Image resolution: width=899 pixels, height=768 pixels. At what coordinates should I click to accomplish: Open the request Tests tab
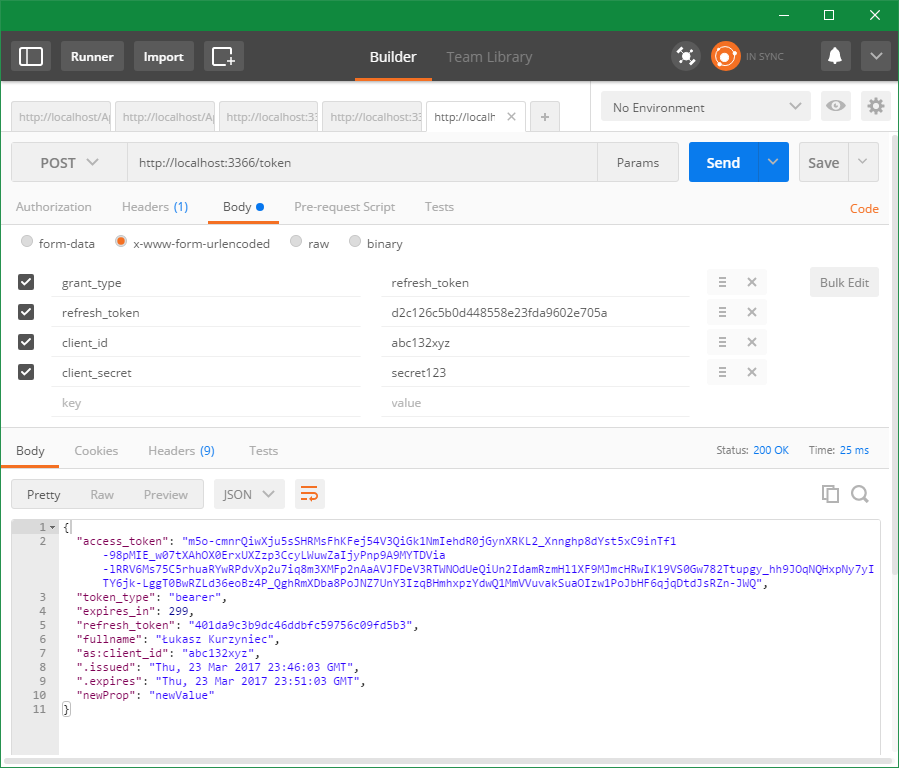[439, 207]
